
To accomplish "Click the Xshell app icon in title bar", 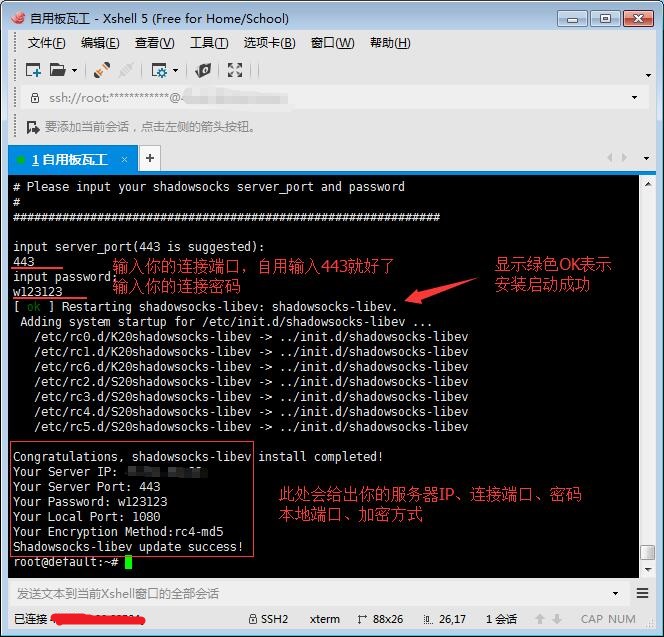I will (x=18, y=18).
